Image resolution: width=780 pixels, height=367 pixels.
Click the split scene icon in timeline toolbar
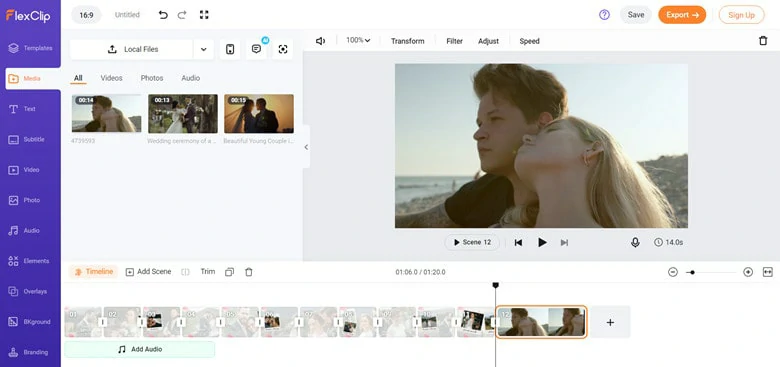tap(186, 272)
